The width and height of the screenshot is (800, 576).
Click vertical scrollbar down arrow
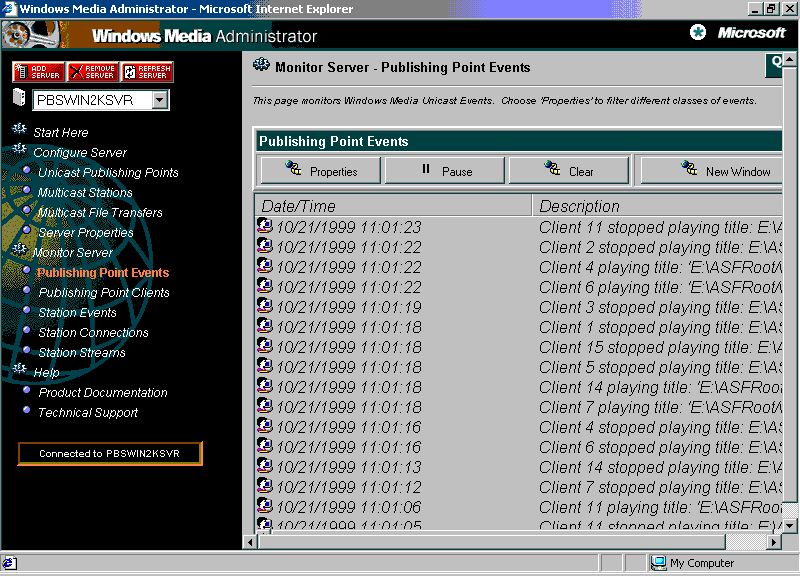click(x=790, y=525)
